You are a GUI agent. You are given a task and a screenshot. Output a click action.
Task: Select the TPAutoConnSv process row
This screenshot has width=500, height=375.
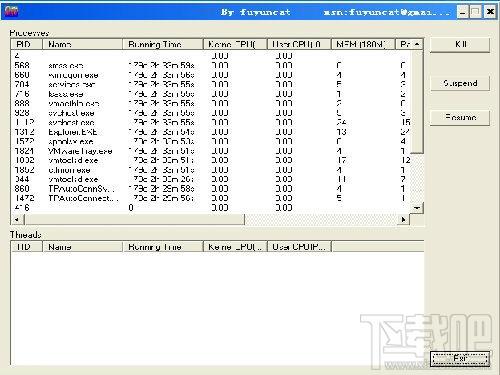coord(211,189)
